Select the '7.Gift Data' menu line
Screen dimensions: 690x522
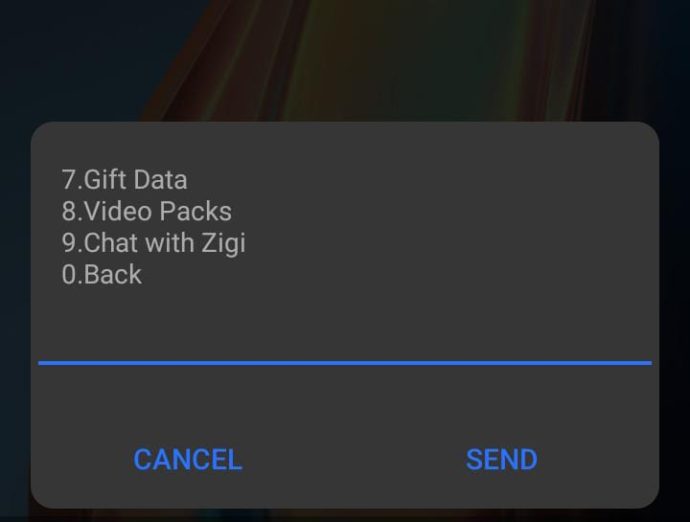(125, 180)
